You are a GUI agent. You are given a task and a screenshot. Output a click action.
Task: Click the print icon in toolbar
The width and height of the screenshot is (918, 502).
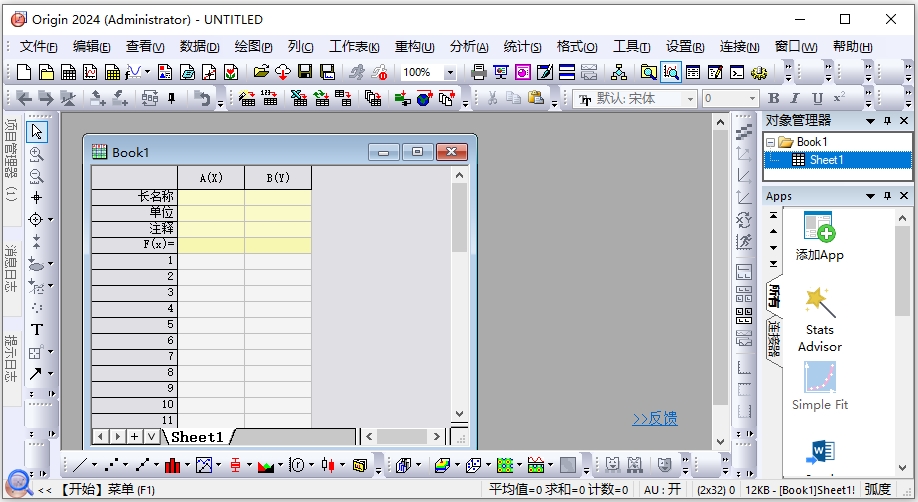479,72
